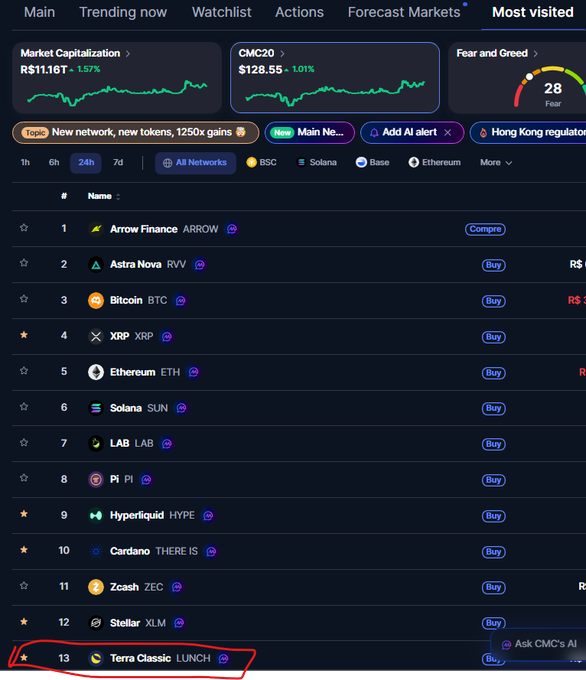Toggle watchlist star for Pi
Image resolution: width=586 pixels, height=680 pixels.
pyautogui.click(x=24, y=478)
